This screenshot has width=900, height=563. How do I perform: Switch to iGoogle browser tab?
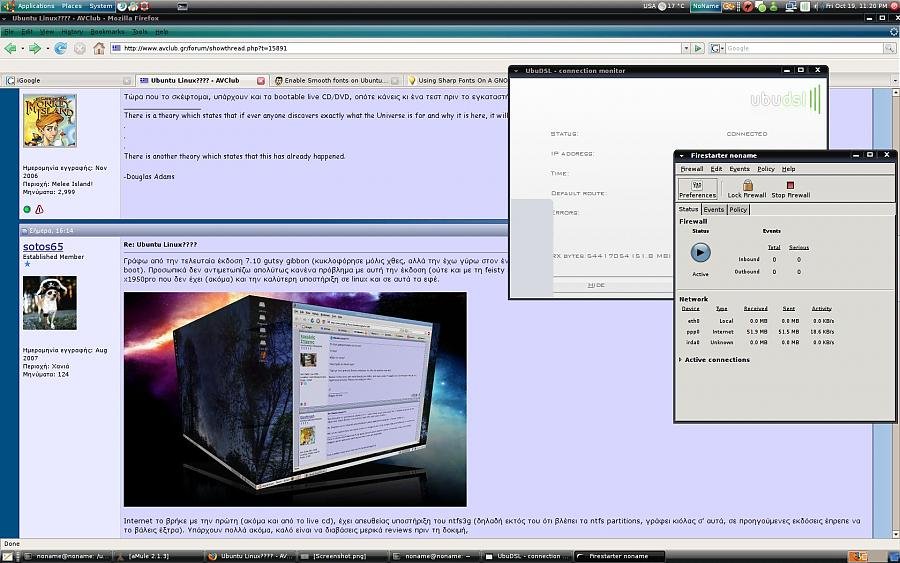click(68, 81)
